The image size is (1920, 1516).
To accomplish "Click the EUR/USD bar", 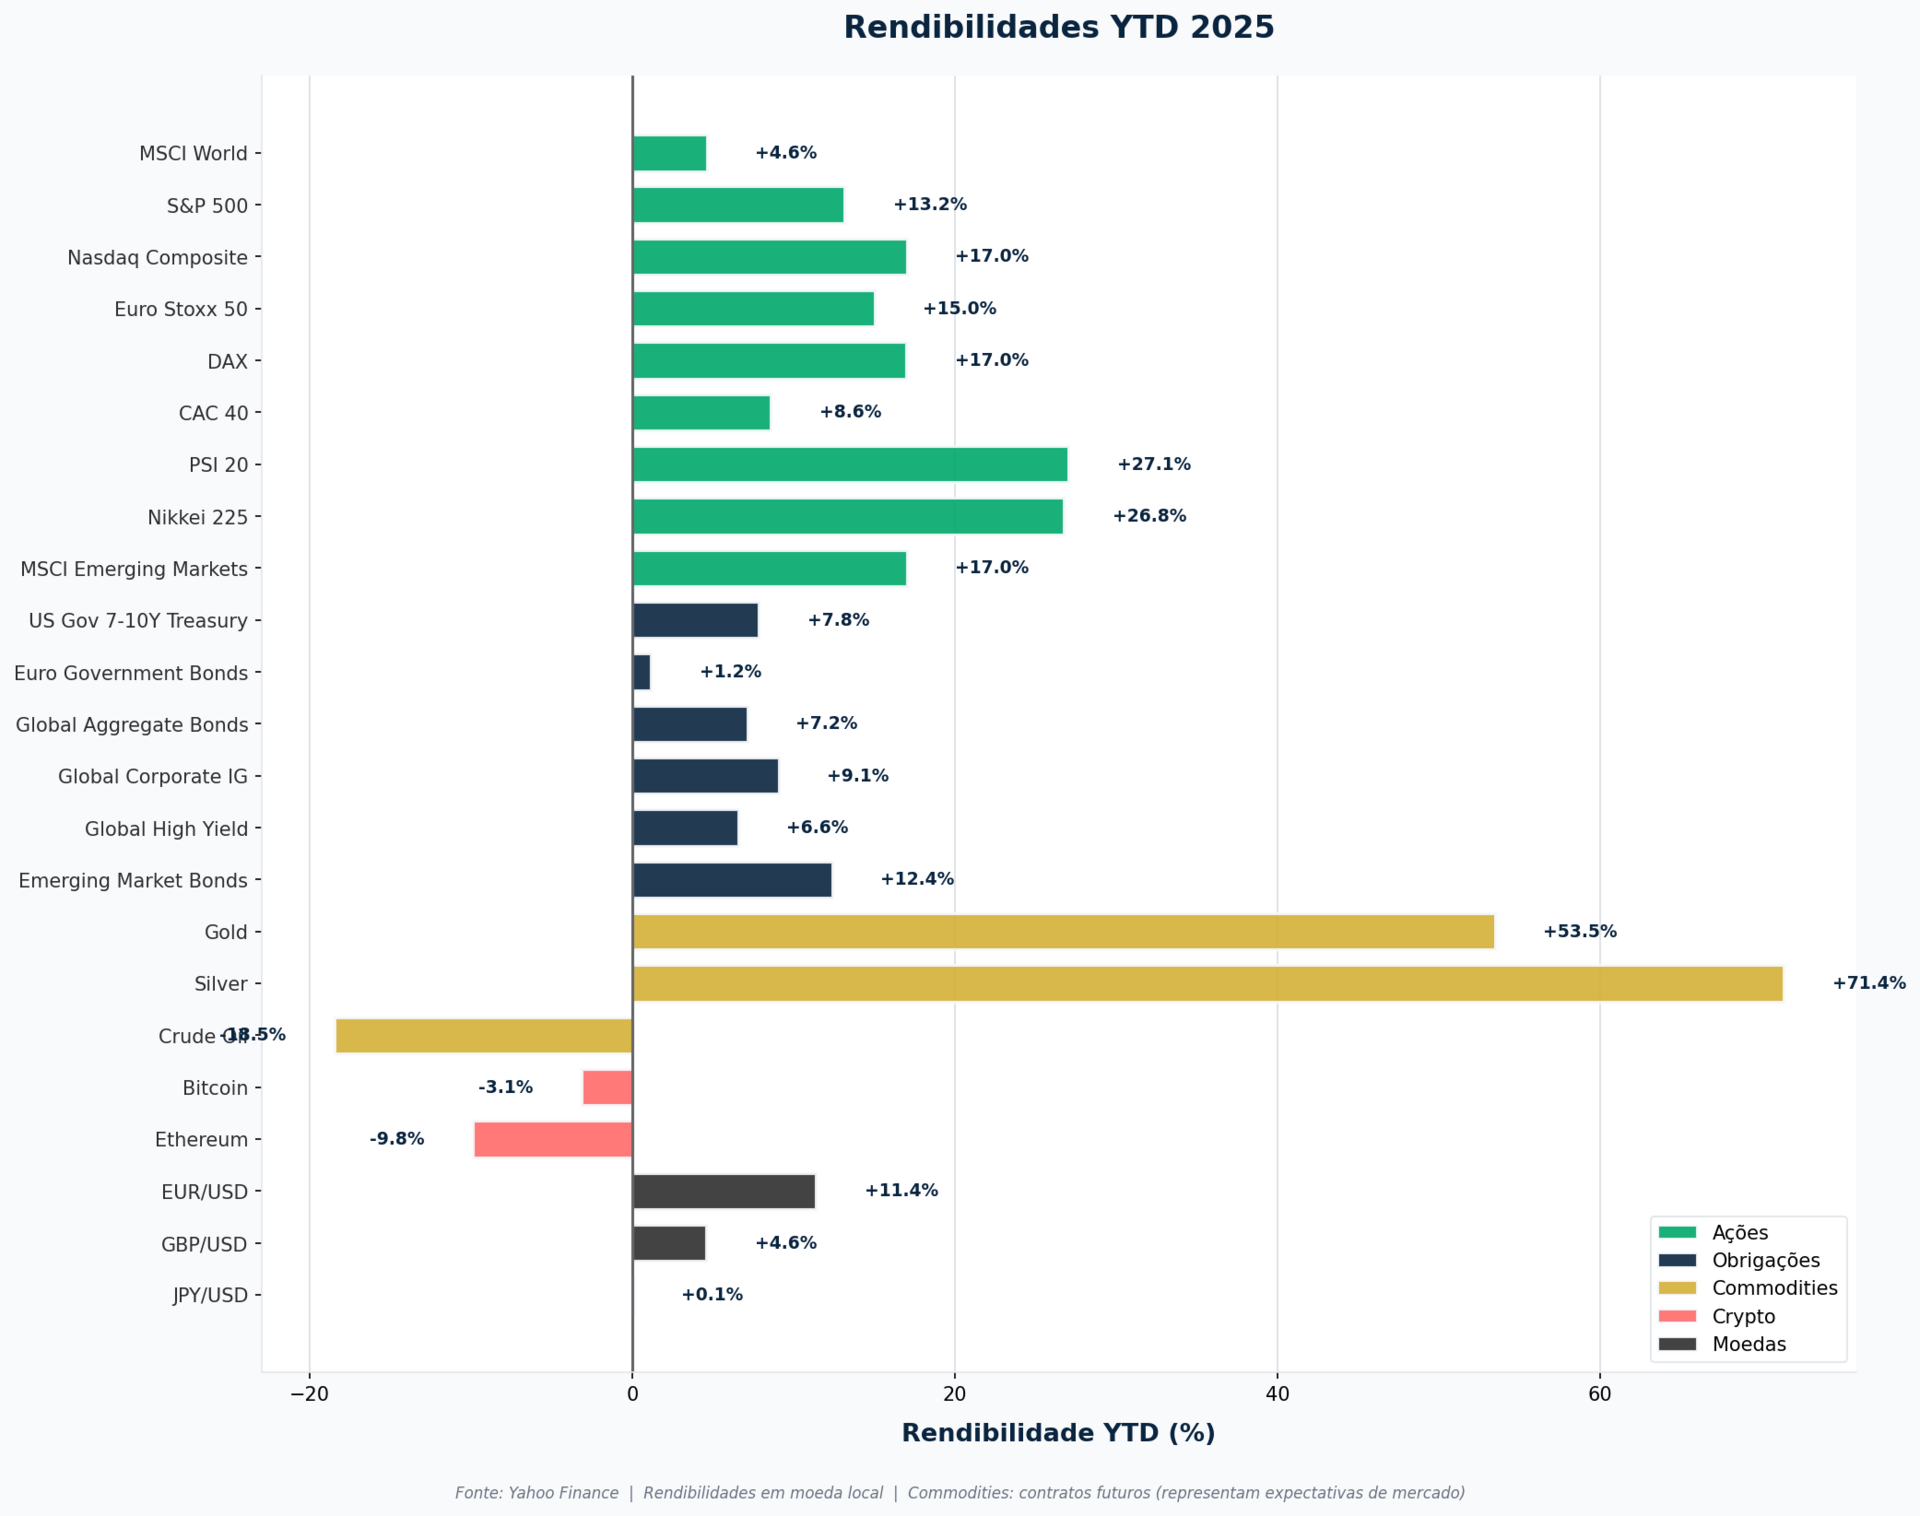I will pos(724,1192).
